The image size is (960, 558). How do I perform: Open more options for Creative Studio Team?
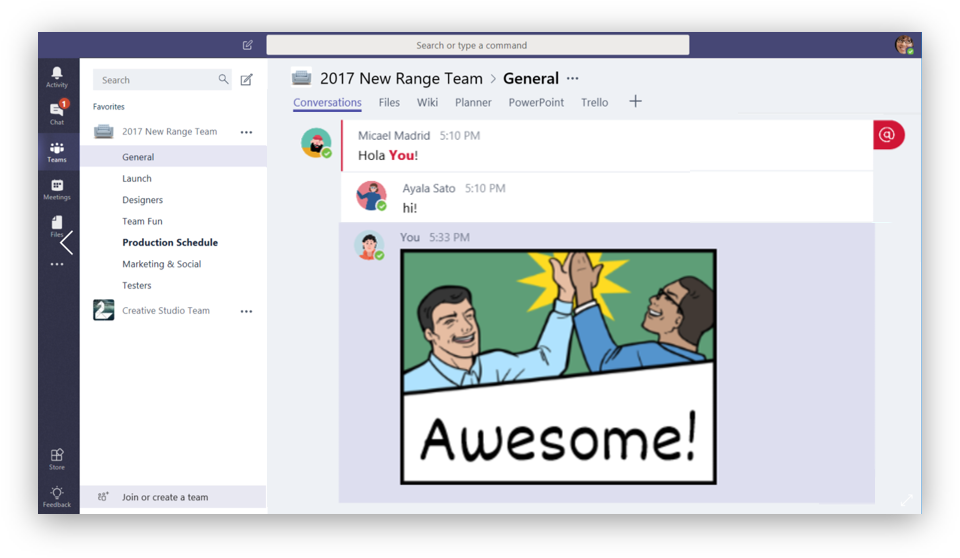click(x=246, y=311)
